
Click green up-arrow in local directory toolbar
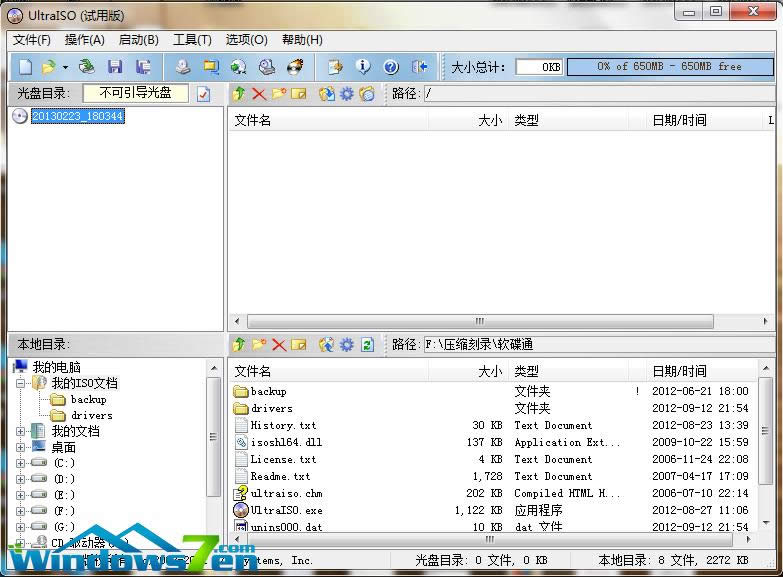pyautogui.click(x=239, y=345)
